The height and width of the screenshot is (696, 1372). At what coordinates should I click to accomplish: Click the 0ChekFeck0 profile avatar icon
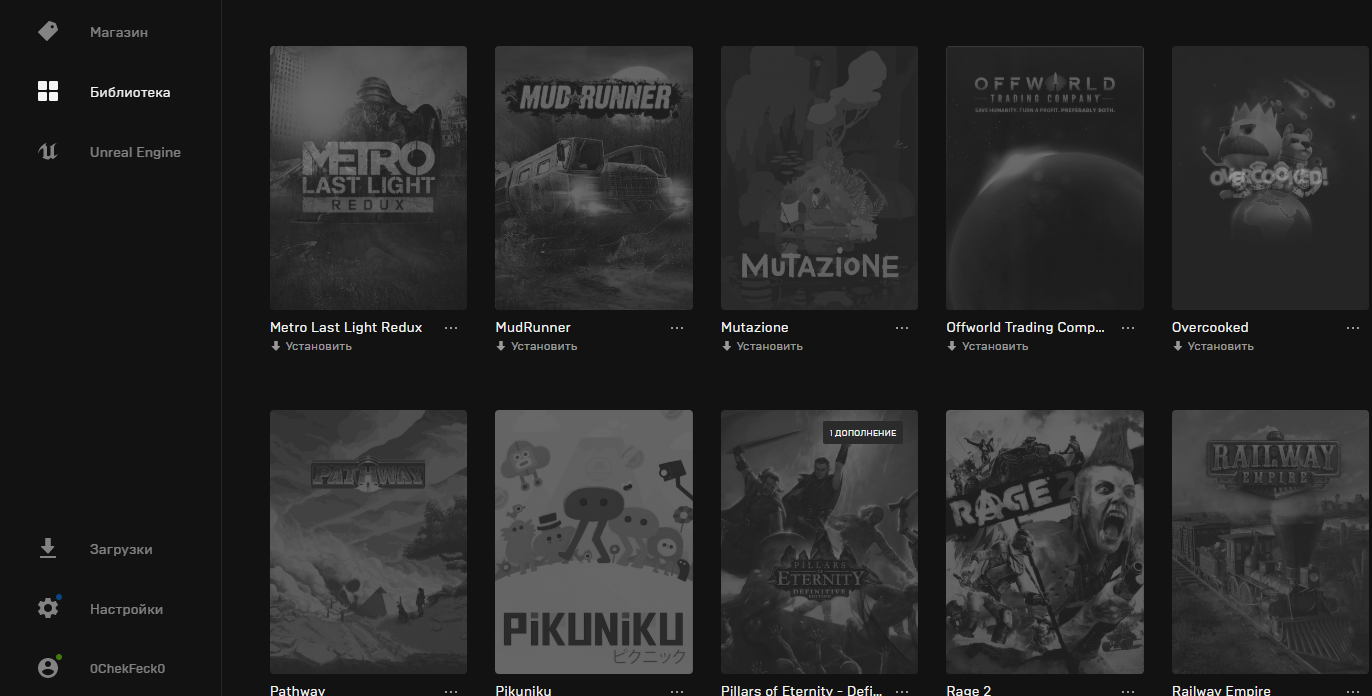(48, 668)
